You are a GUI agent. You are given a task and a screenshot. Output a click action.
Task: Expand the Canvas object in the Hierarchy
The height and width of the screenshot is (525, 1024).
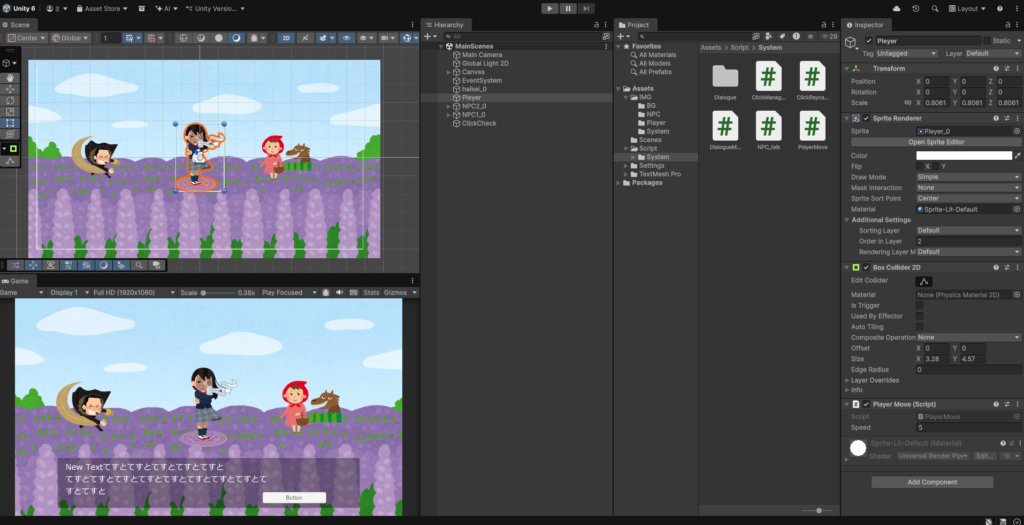(449, 72)
